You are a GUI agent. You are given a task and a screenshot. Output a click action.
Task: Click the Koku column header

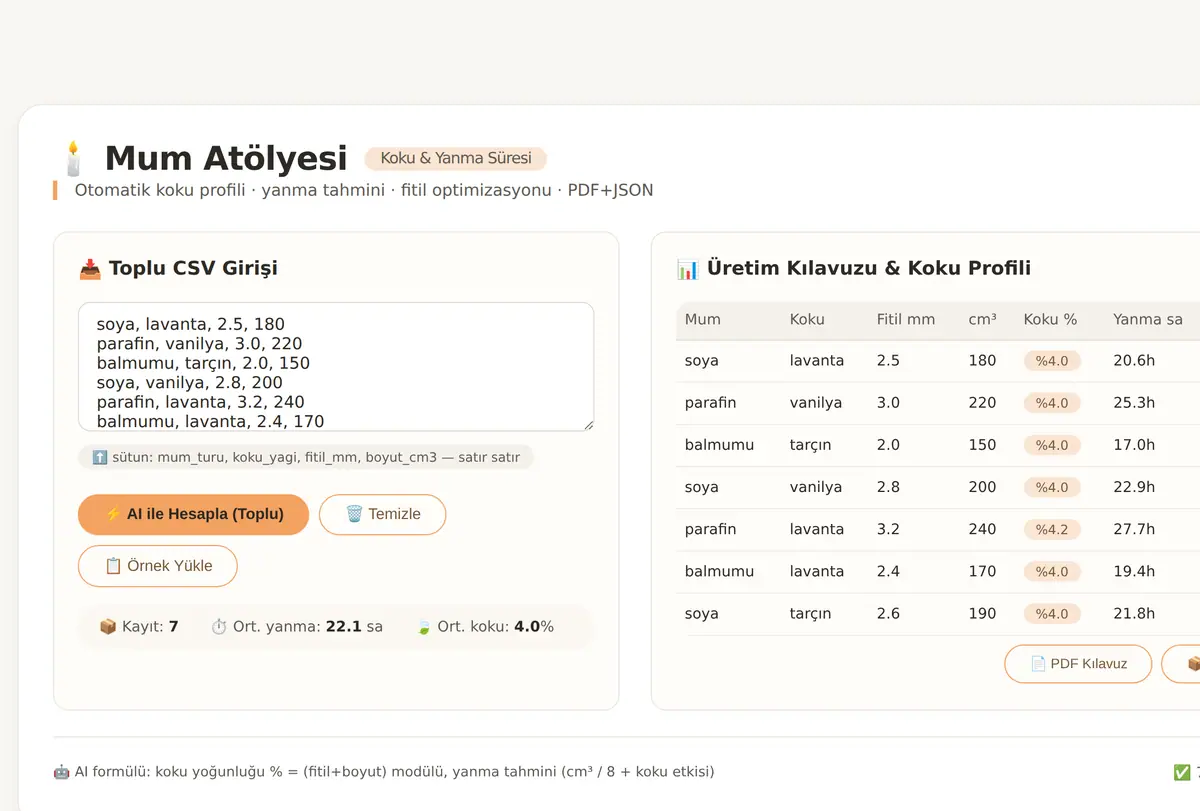coord(807,320)
